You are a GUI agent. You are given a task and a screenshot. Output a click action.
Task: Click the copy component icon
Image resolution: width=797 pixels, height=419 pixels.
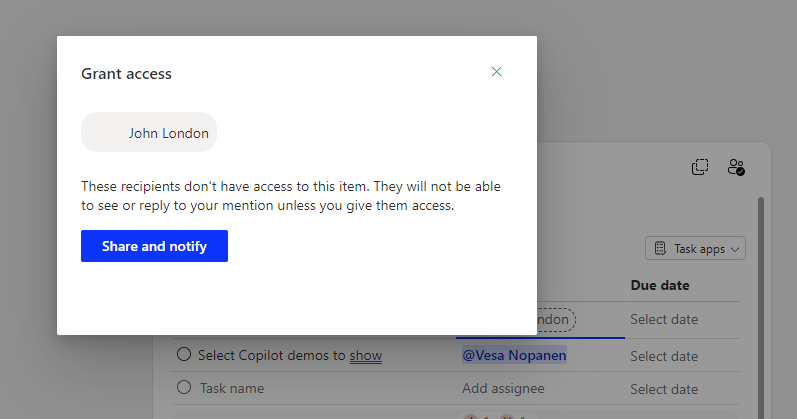[700, 167]
